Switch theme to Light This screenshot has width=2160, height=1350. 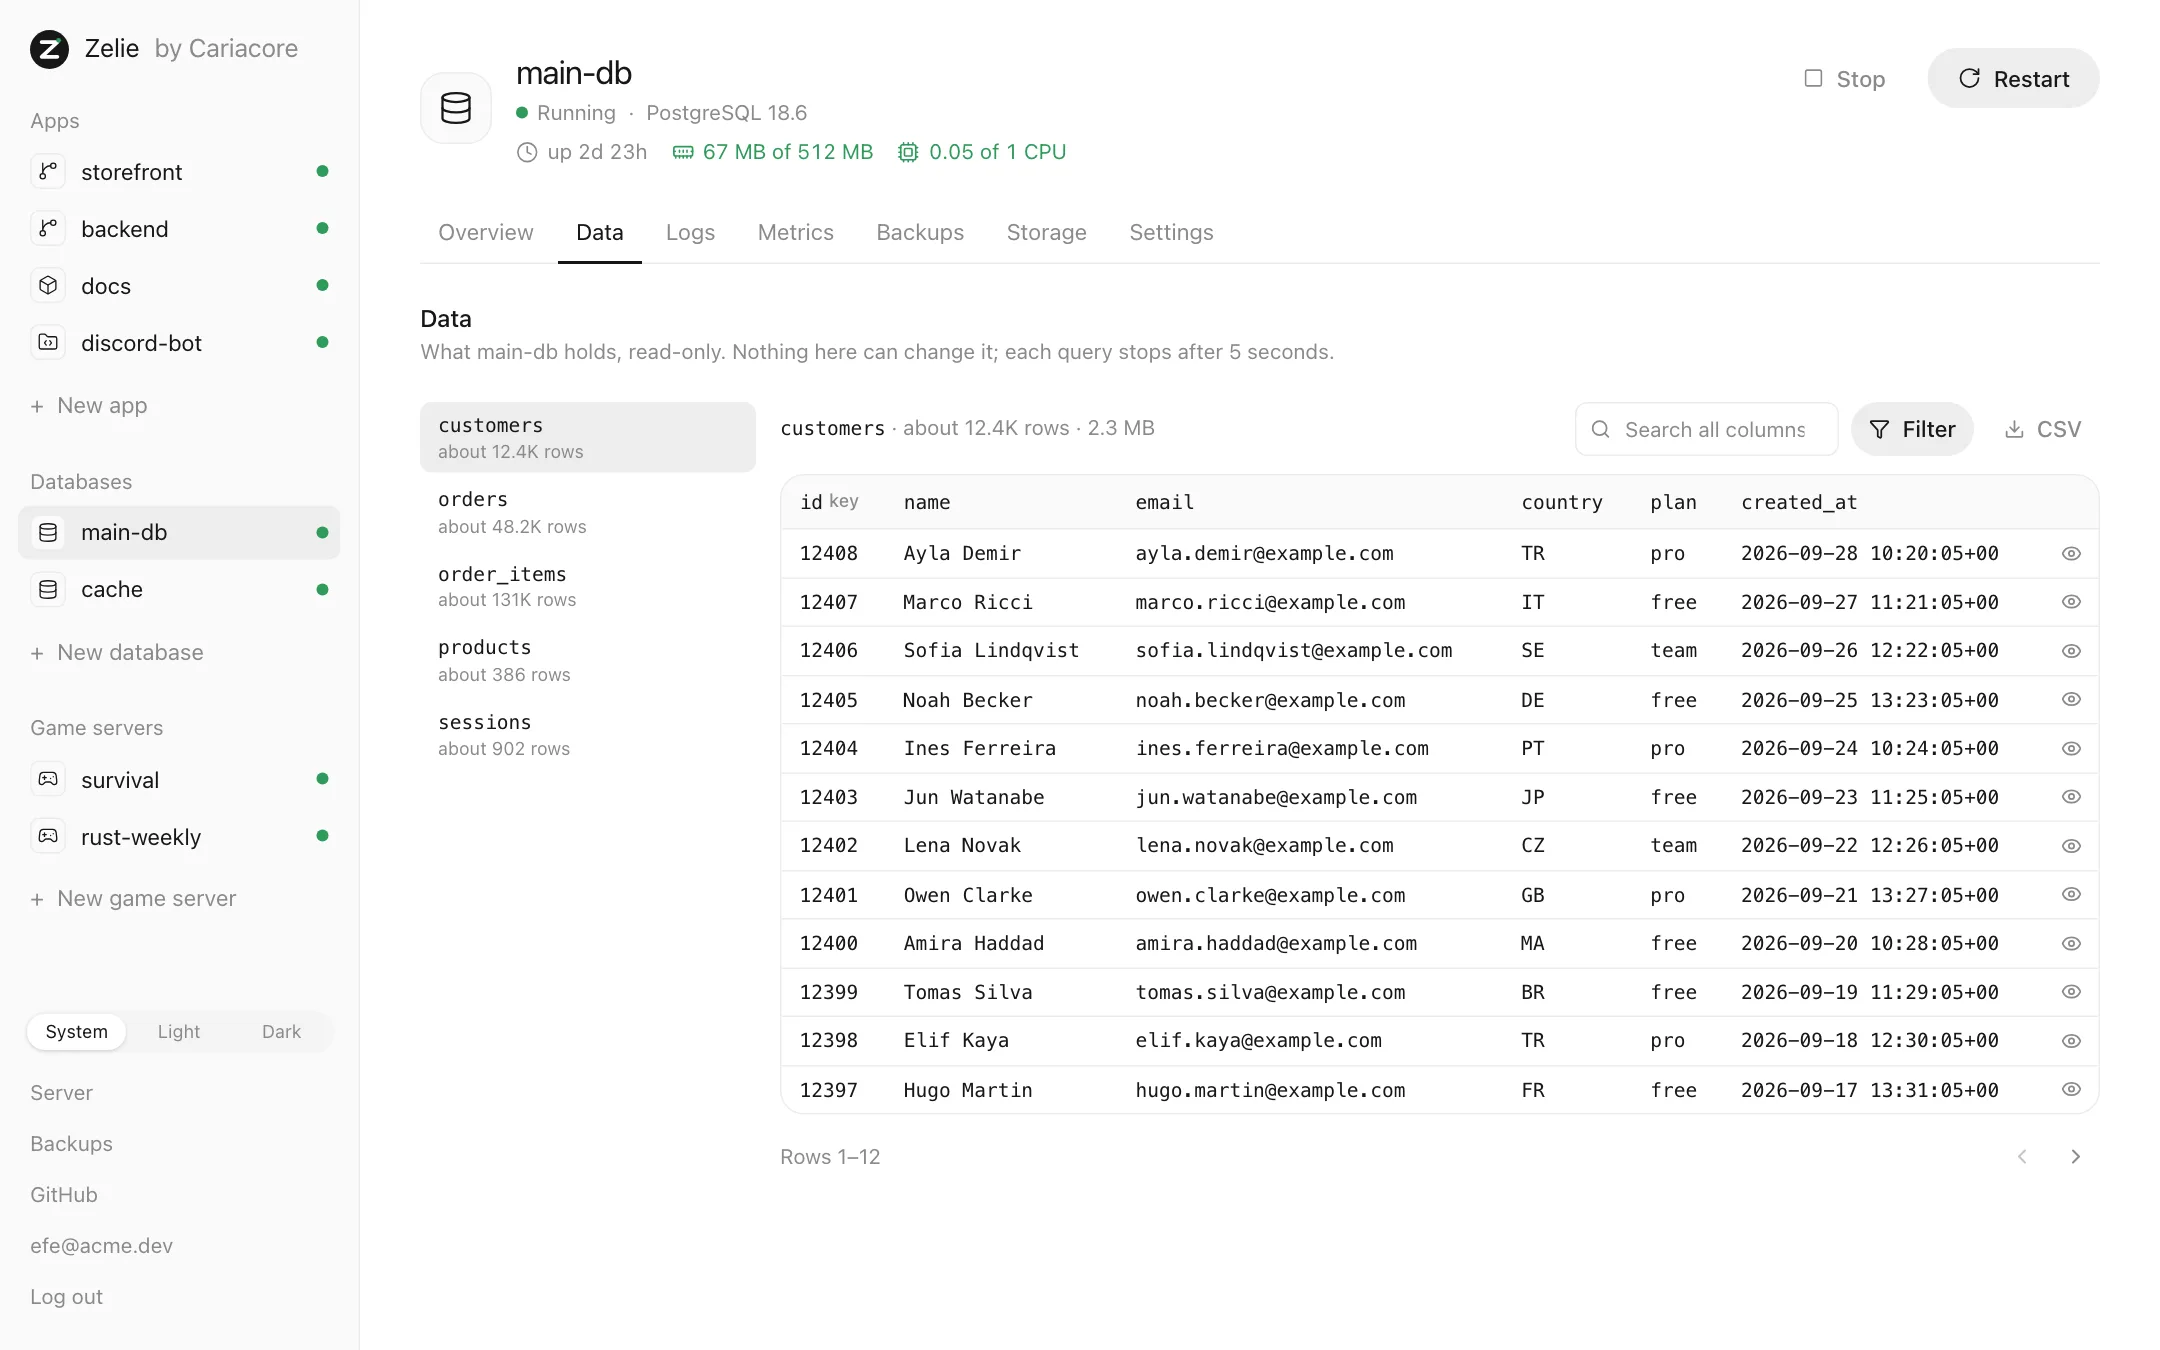[x=179, y=1032]
